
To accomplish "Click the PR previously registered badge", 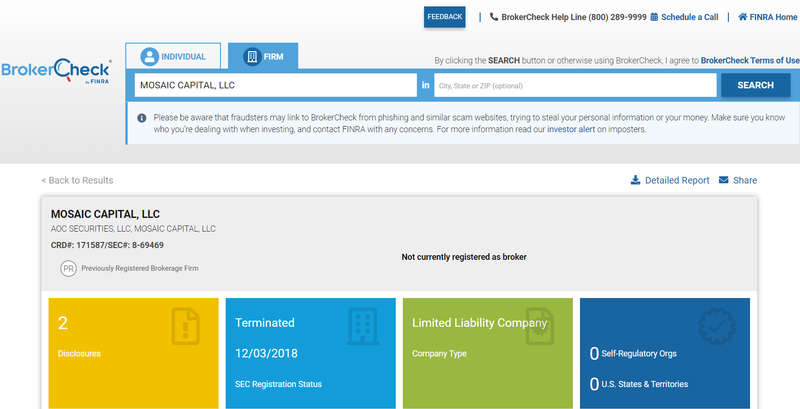I will [x=68, y=268].
